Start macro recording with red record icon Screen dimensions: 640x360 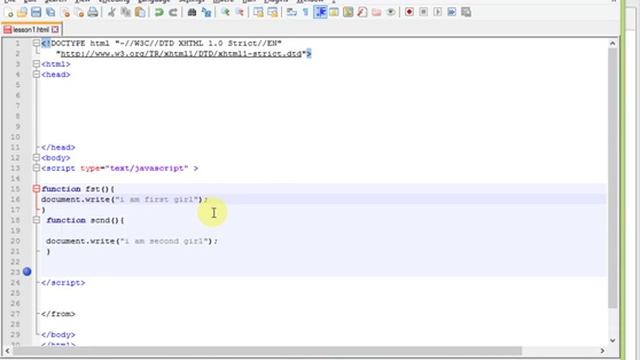click(409, 12)
